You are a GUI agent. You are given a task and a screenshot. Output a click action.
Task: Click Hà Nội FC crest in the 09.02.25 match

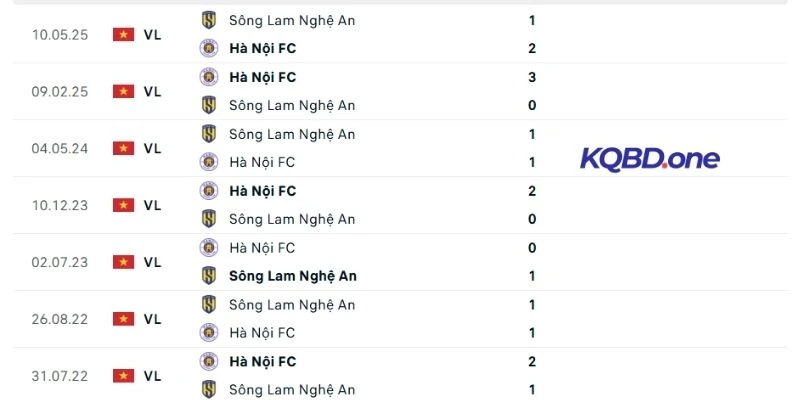pyautogui.click(x=209, y=77)
